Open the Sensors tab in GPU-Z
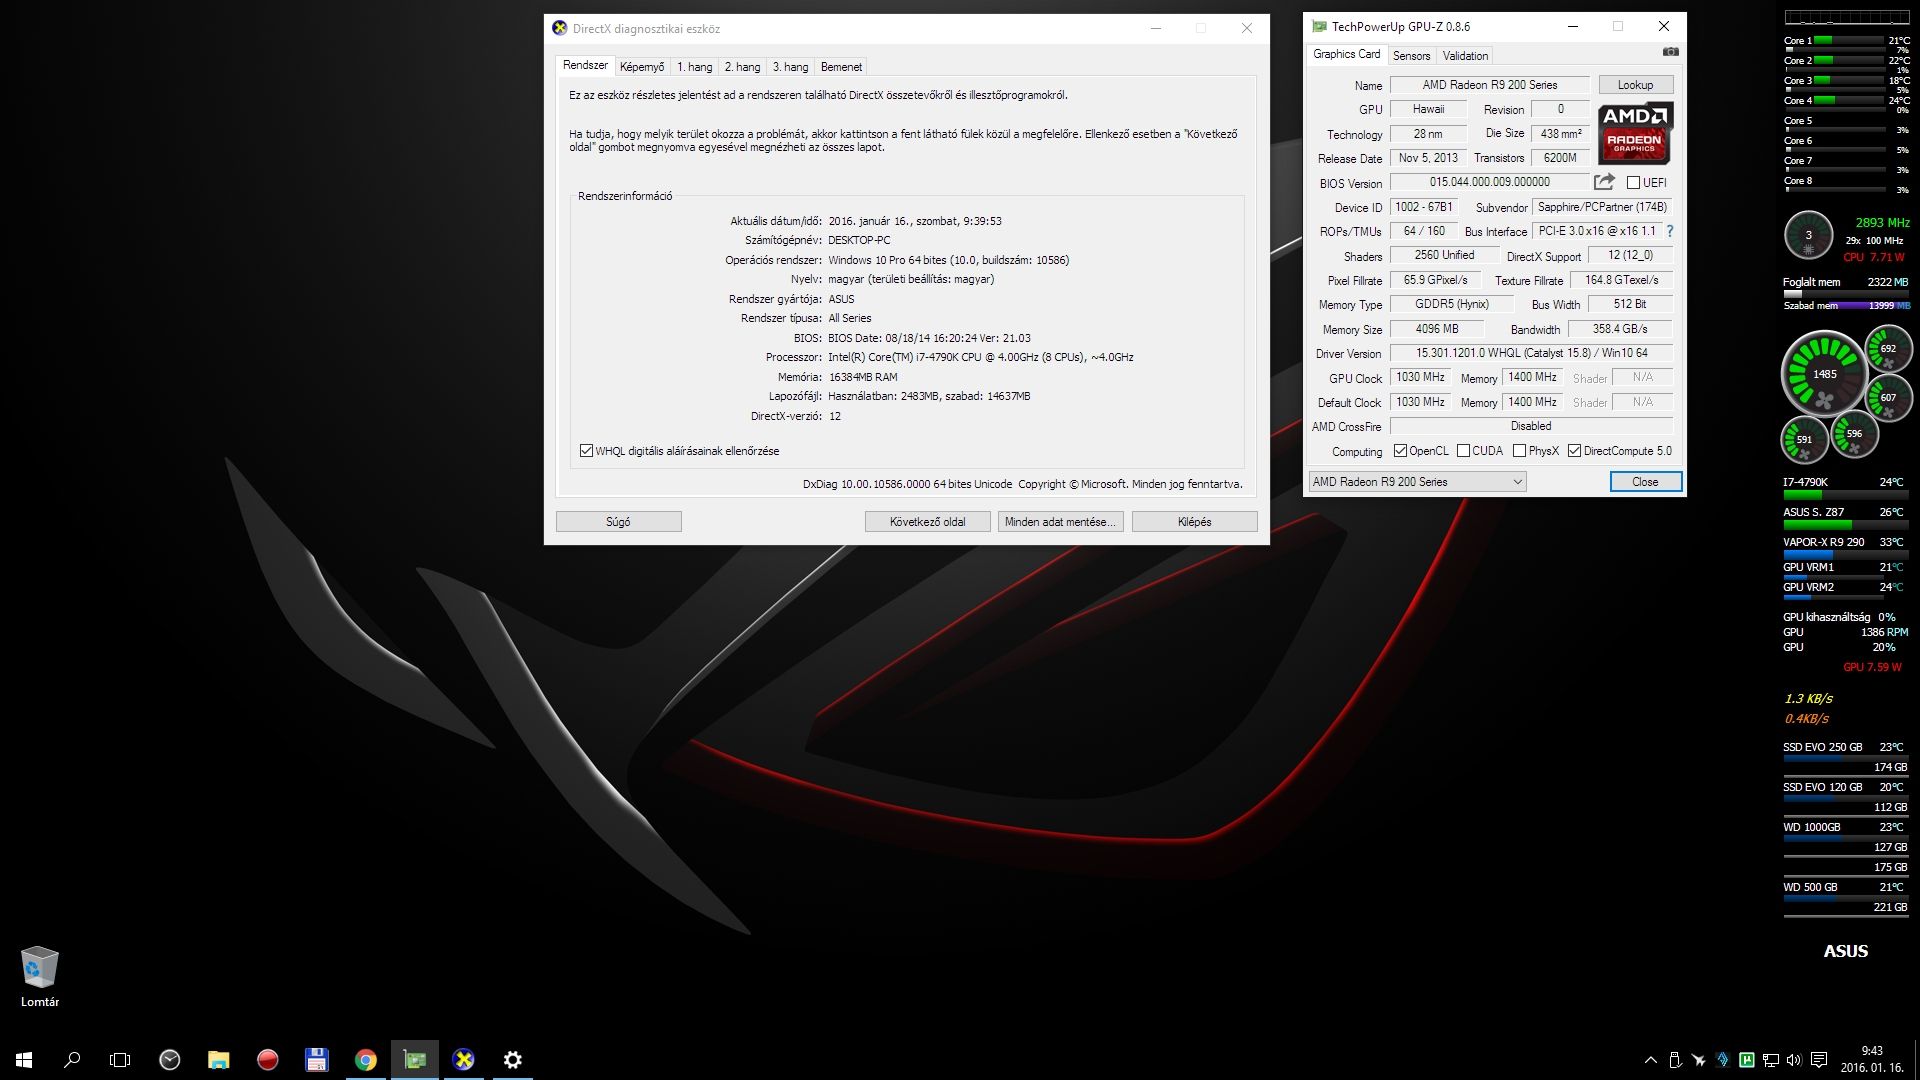Screen dimensions: 1920x1080 click(x=1411, y=56)
